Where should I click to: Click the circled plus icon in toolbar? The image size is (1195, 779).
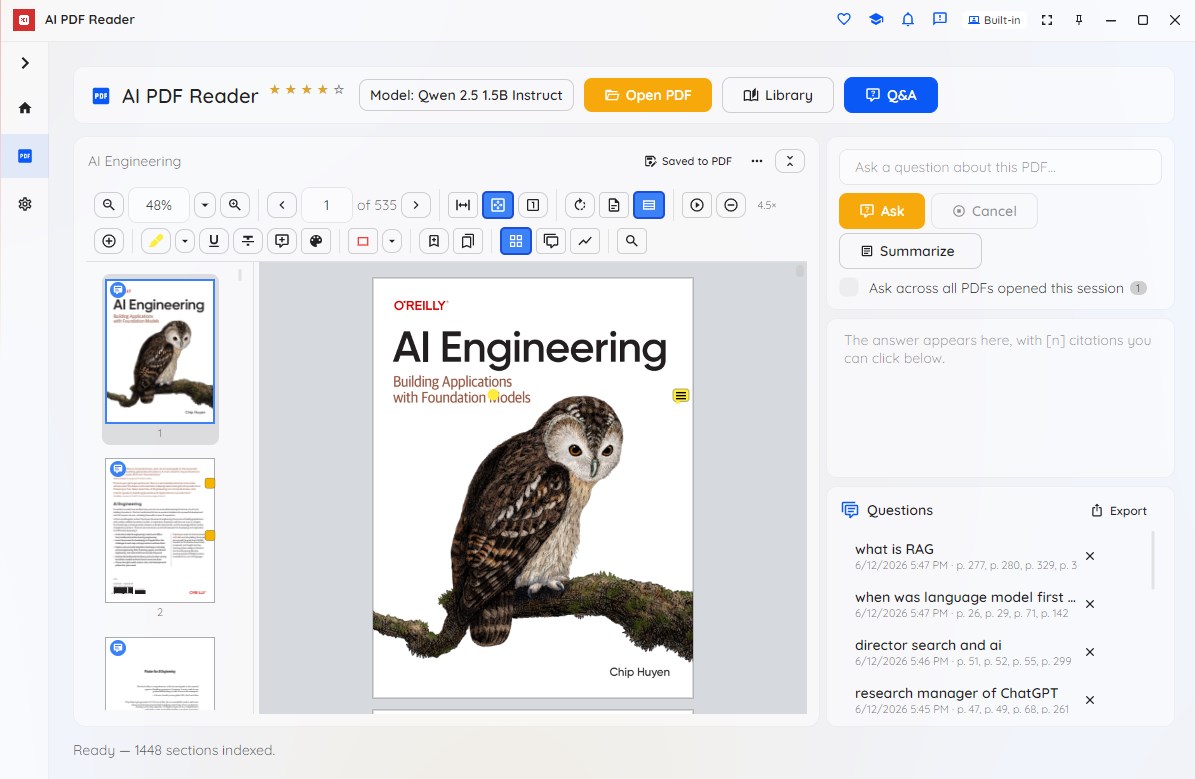(109, 241)
